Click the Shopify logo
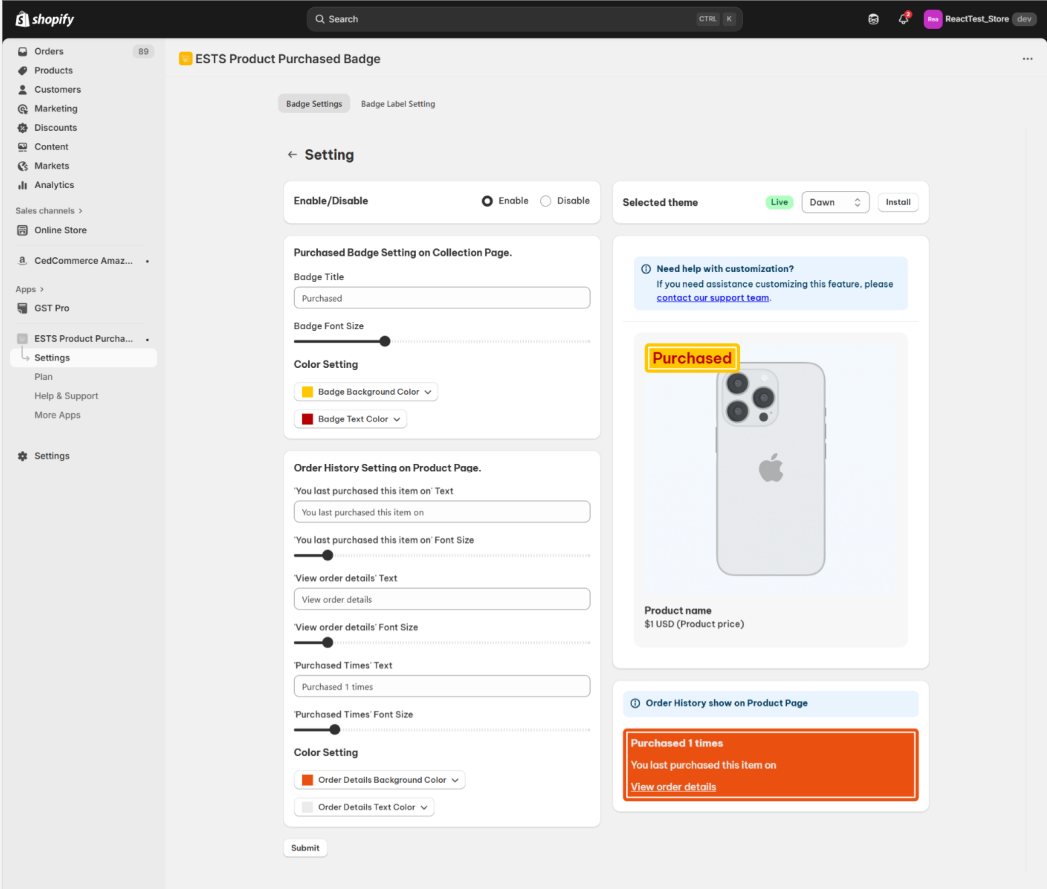Screen dimensions: 1047x889 point(45,19)
